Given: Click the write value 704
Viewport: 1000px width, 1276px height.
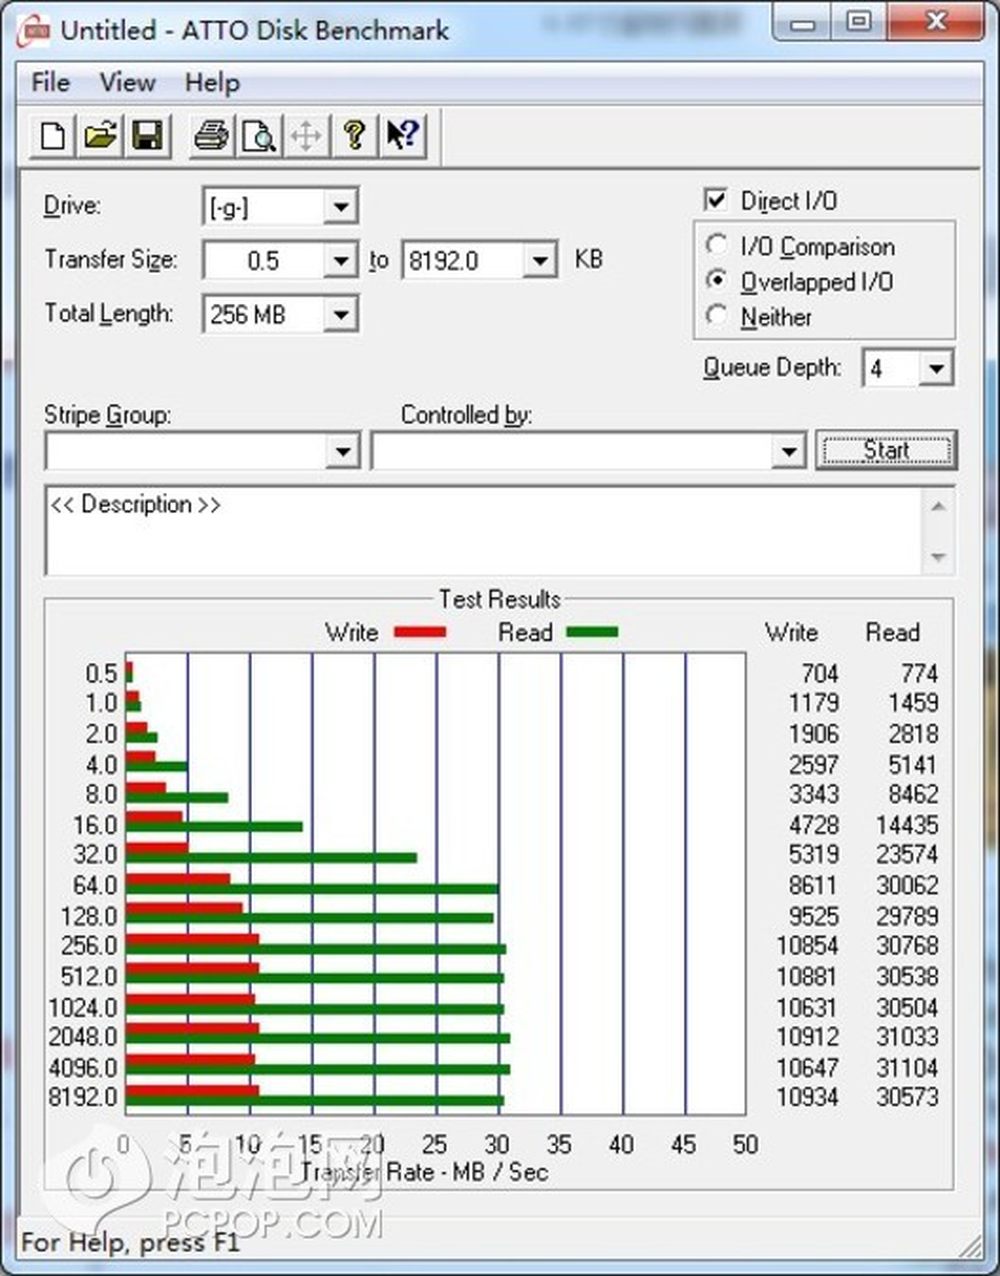Looking at the screenshot, I should 819,674.
